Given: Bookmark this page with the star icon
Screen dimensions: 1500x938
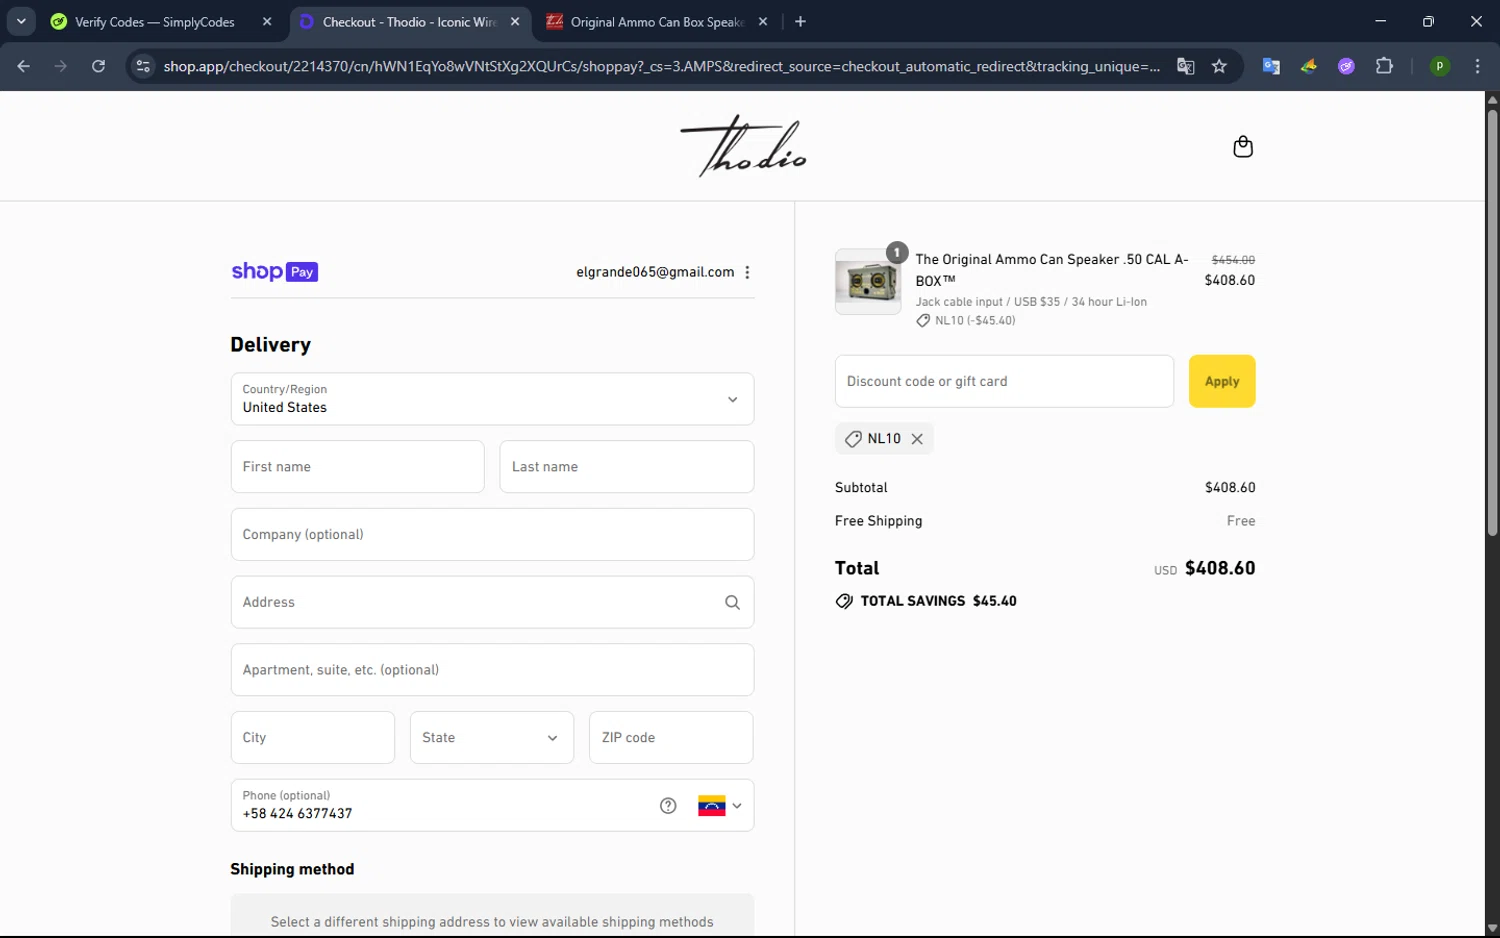Looking at the screenshot, I should (1219, 66).
